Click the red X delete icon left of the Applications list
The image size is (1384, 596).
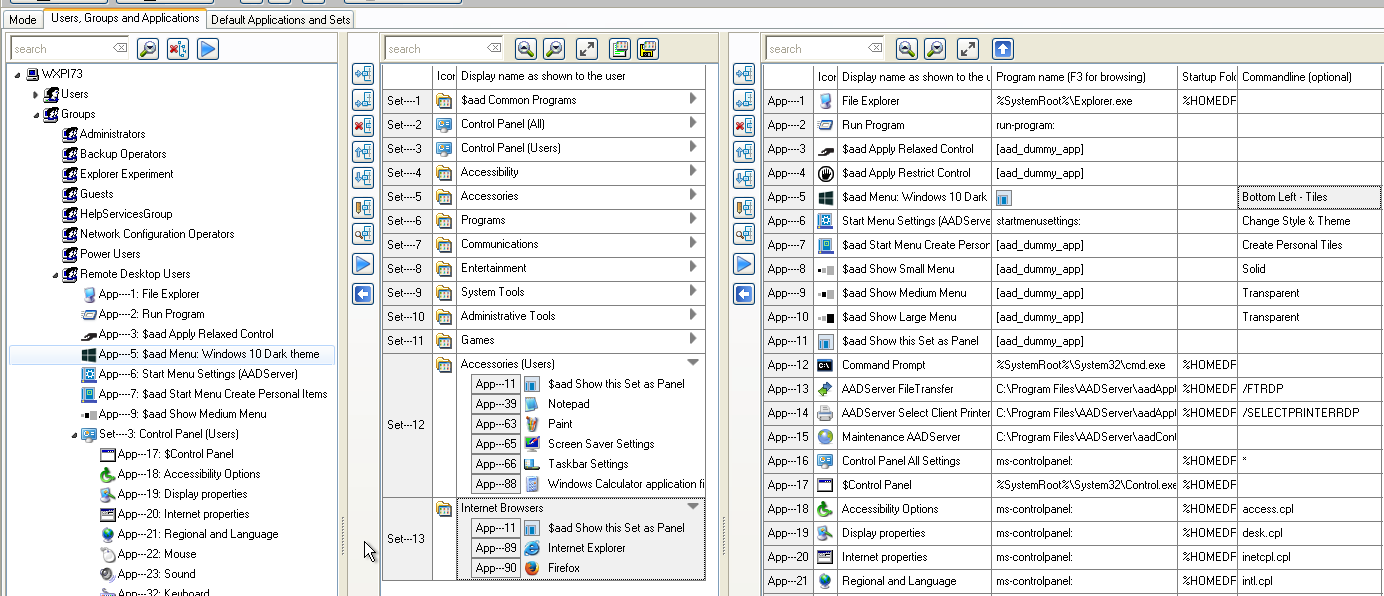tap(744, 125)
